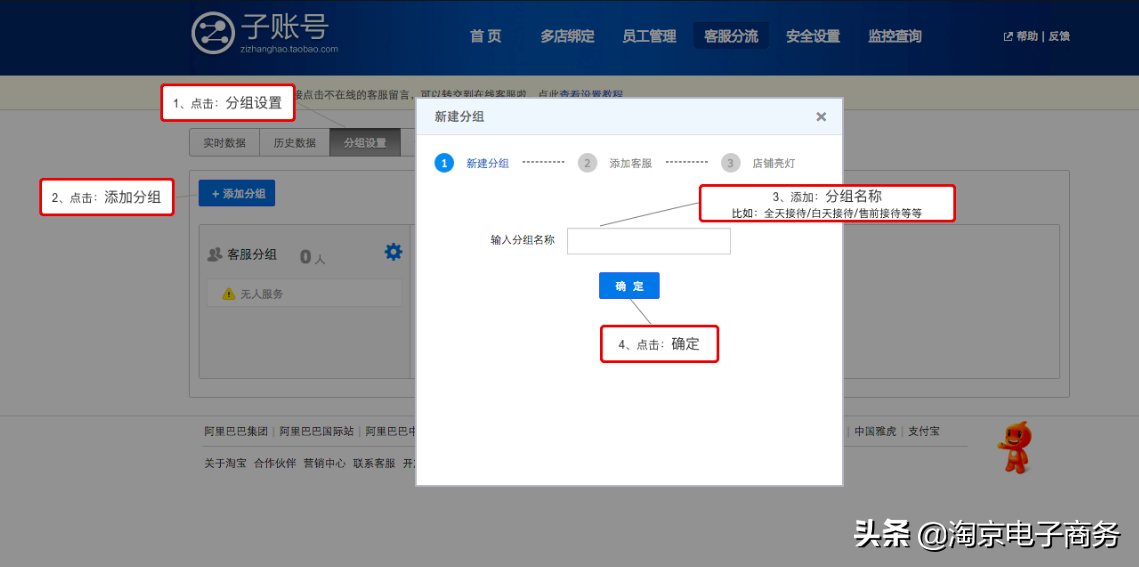This screenshot has width=1139, height=567.
Task: Click the zizhanghao.taobao.com text under logo
Action: click(289, 49)
